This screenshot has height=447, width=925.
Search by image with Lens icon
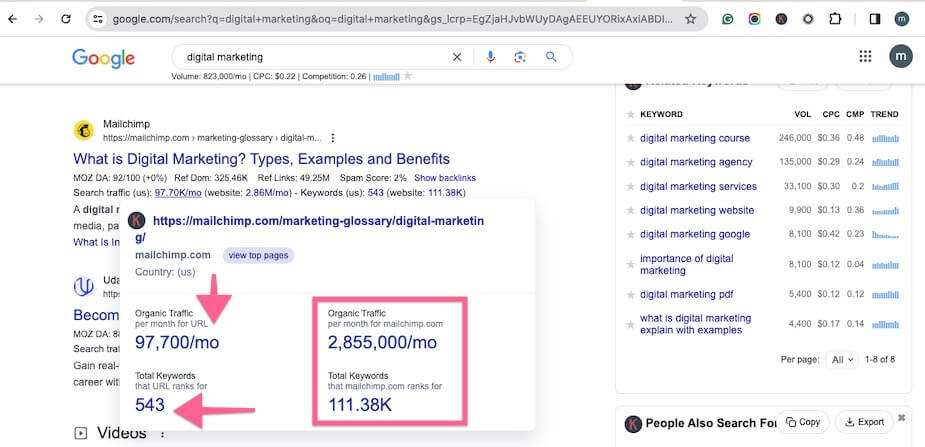(520, 57)
